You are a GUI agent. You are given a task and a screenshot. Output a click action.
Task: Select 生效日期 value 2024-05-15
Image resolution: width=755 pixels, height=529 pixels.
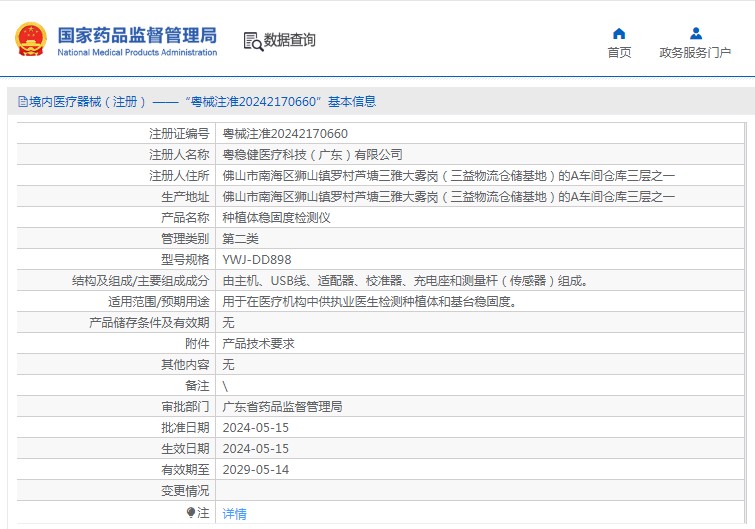[x=256, y=449]
